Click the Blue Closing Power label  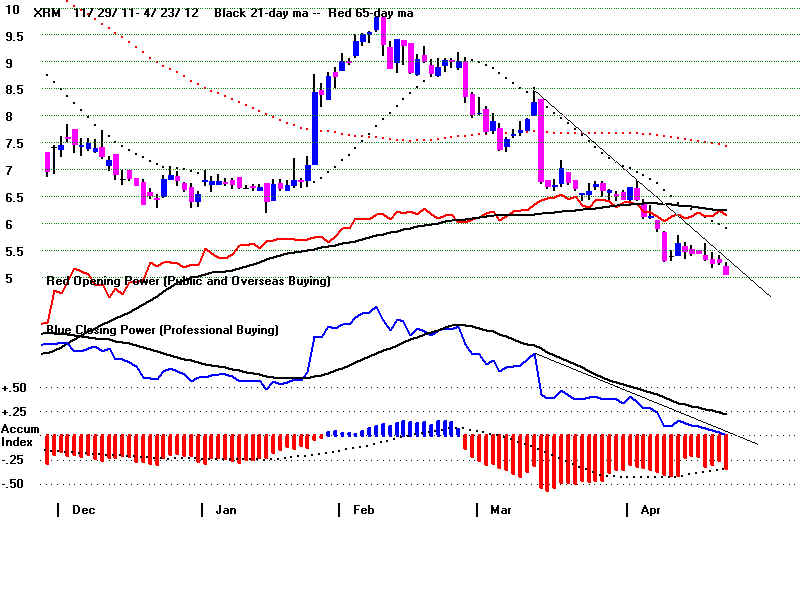[162, 329]
